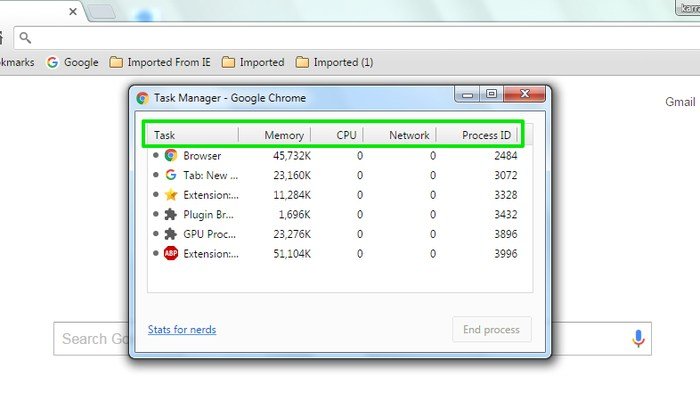Image resolution: width=700 pixels, height=393 pixels.
Task: Click memory value 23,160K
Action: pyautogui.click(x=292, y=176)
